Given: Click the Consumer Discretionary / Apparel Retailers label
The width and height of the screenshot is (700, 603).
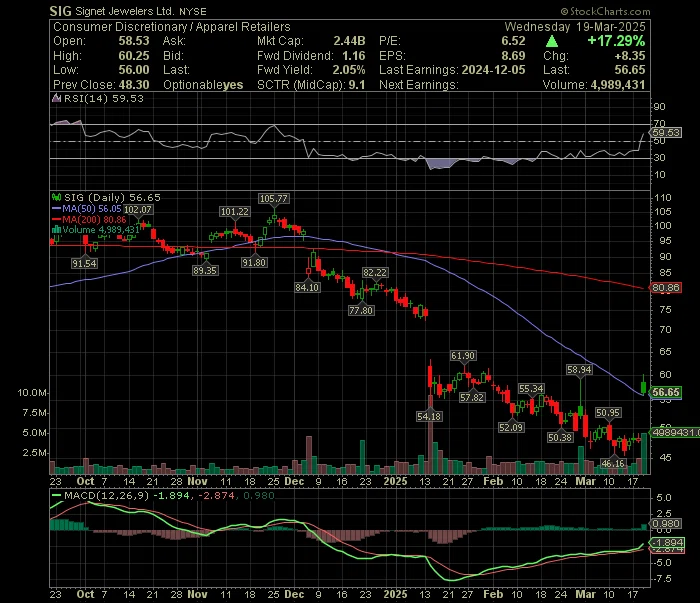Looking at the screenshot, I should [172, 27].
